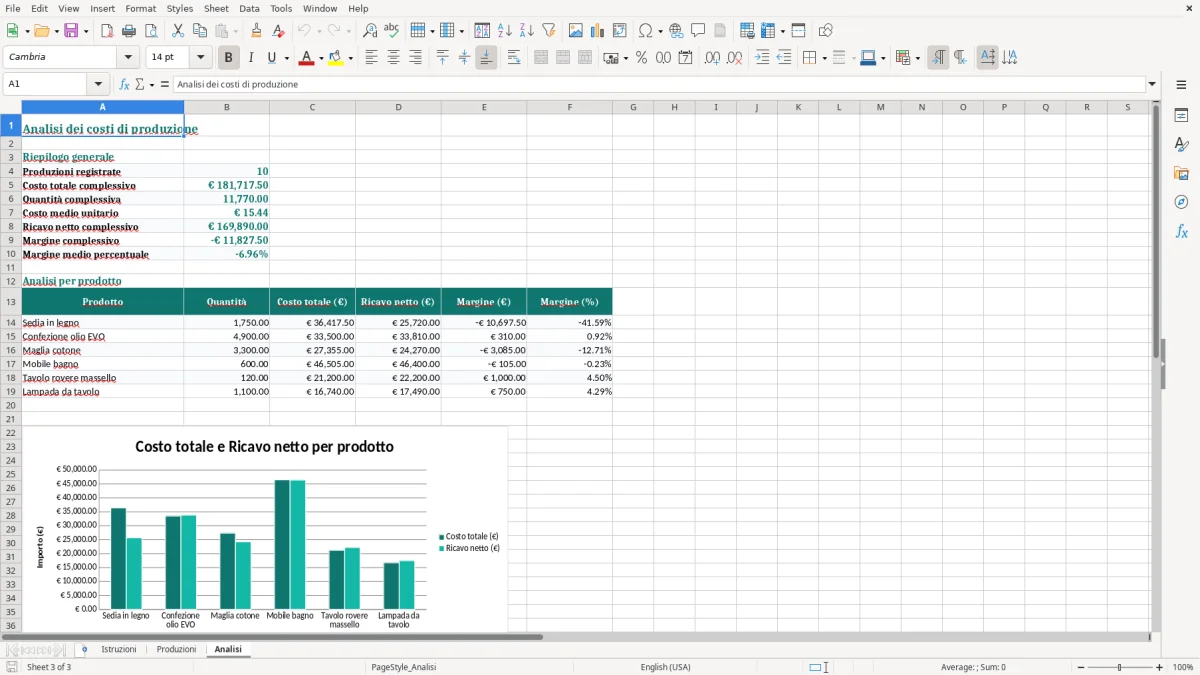Click the yellow Background Color swatch
The width and height of the screenshot is (1200, 675).
point(335,58)
